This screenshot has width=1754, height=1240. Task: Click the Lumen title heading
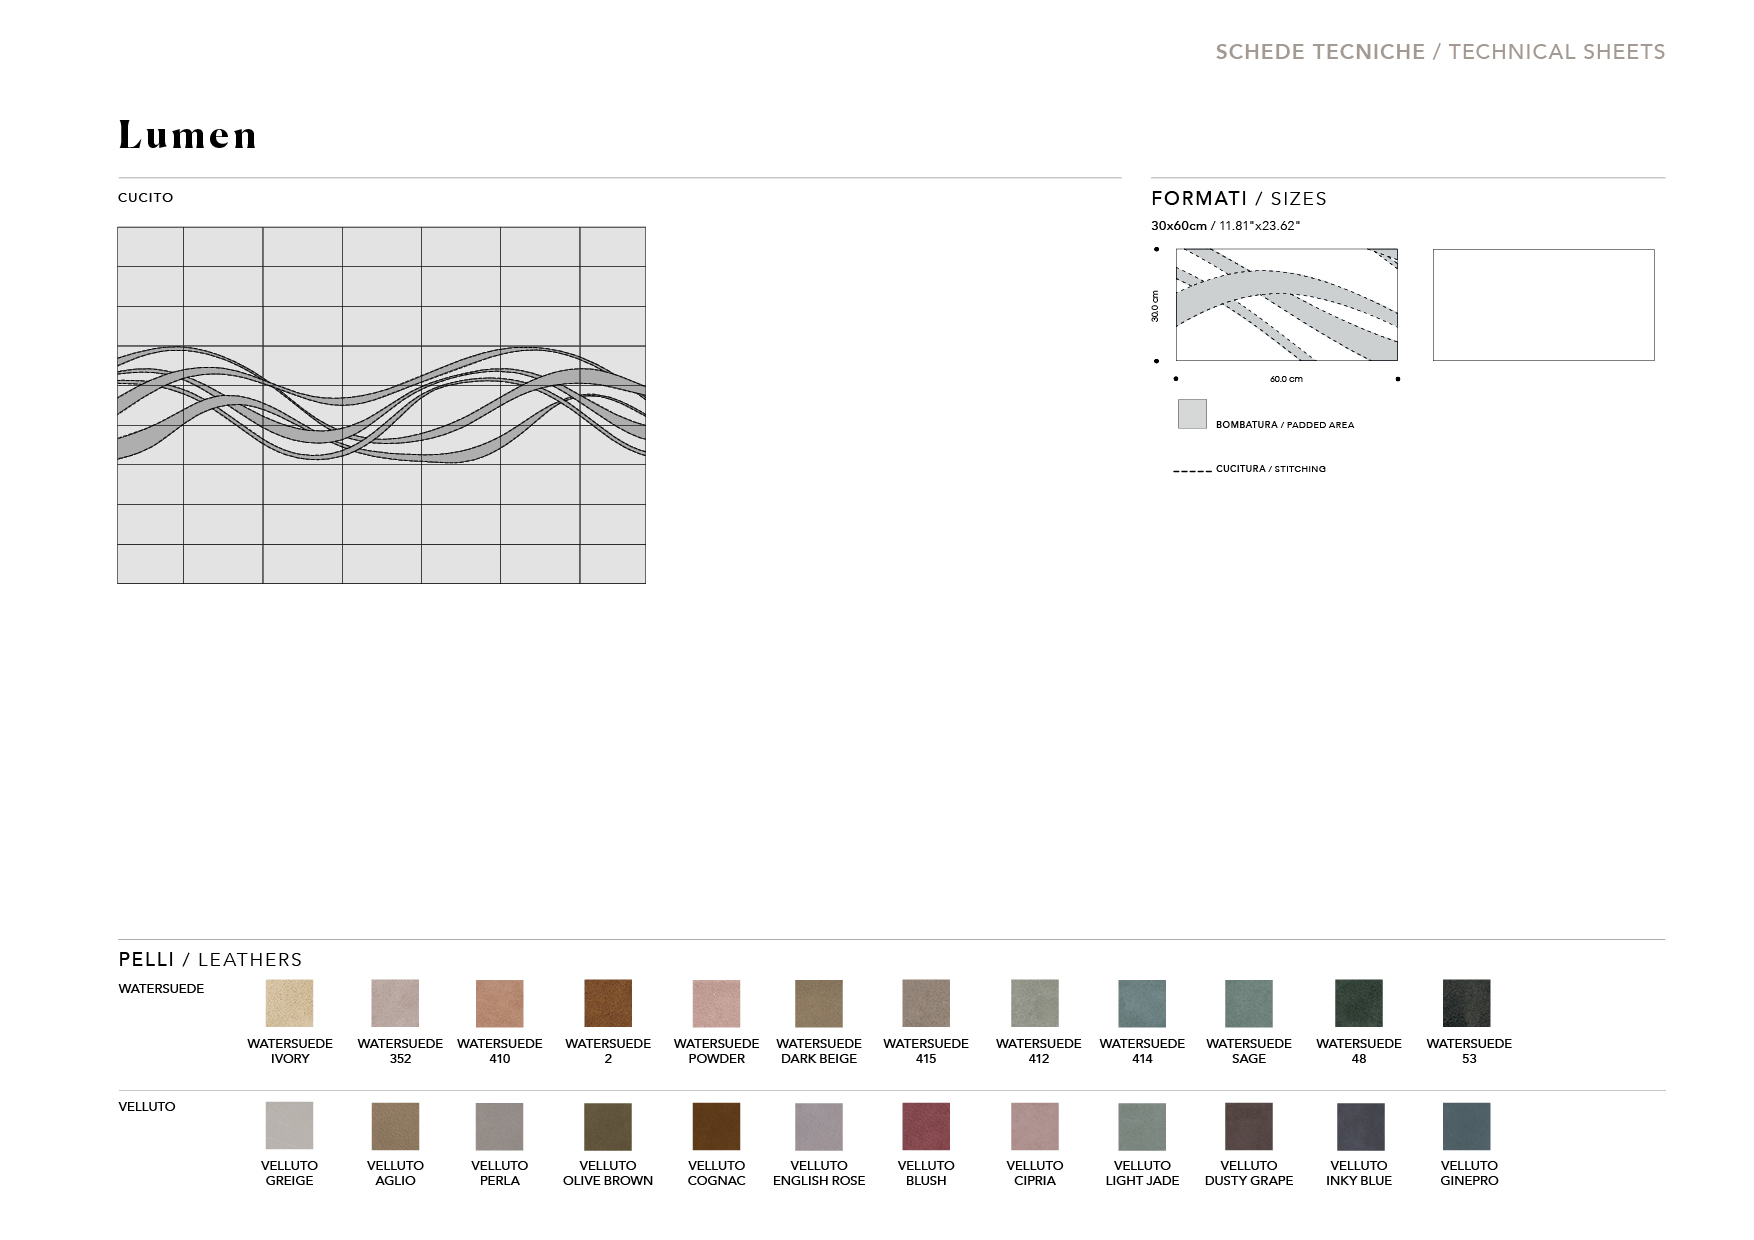pyautogui.click(x=188, y=135)
